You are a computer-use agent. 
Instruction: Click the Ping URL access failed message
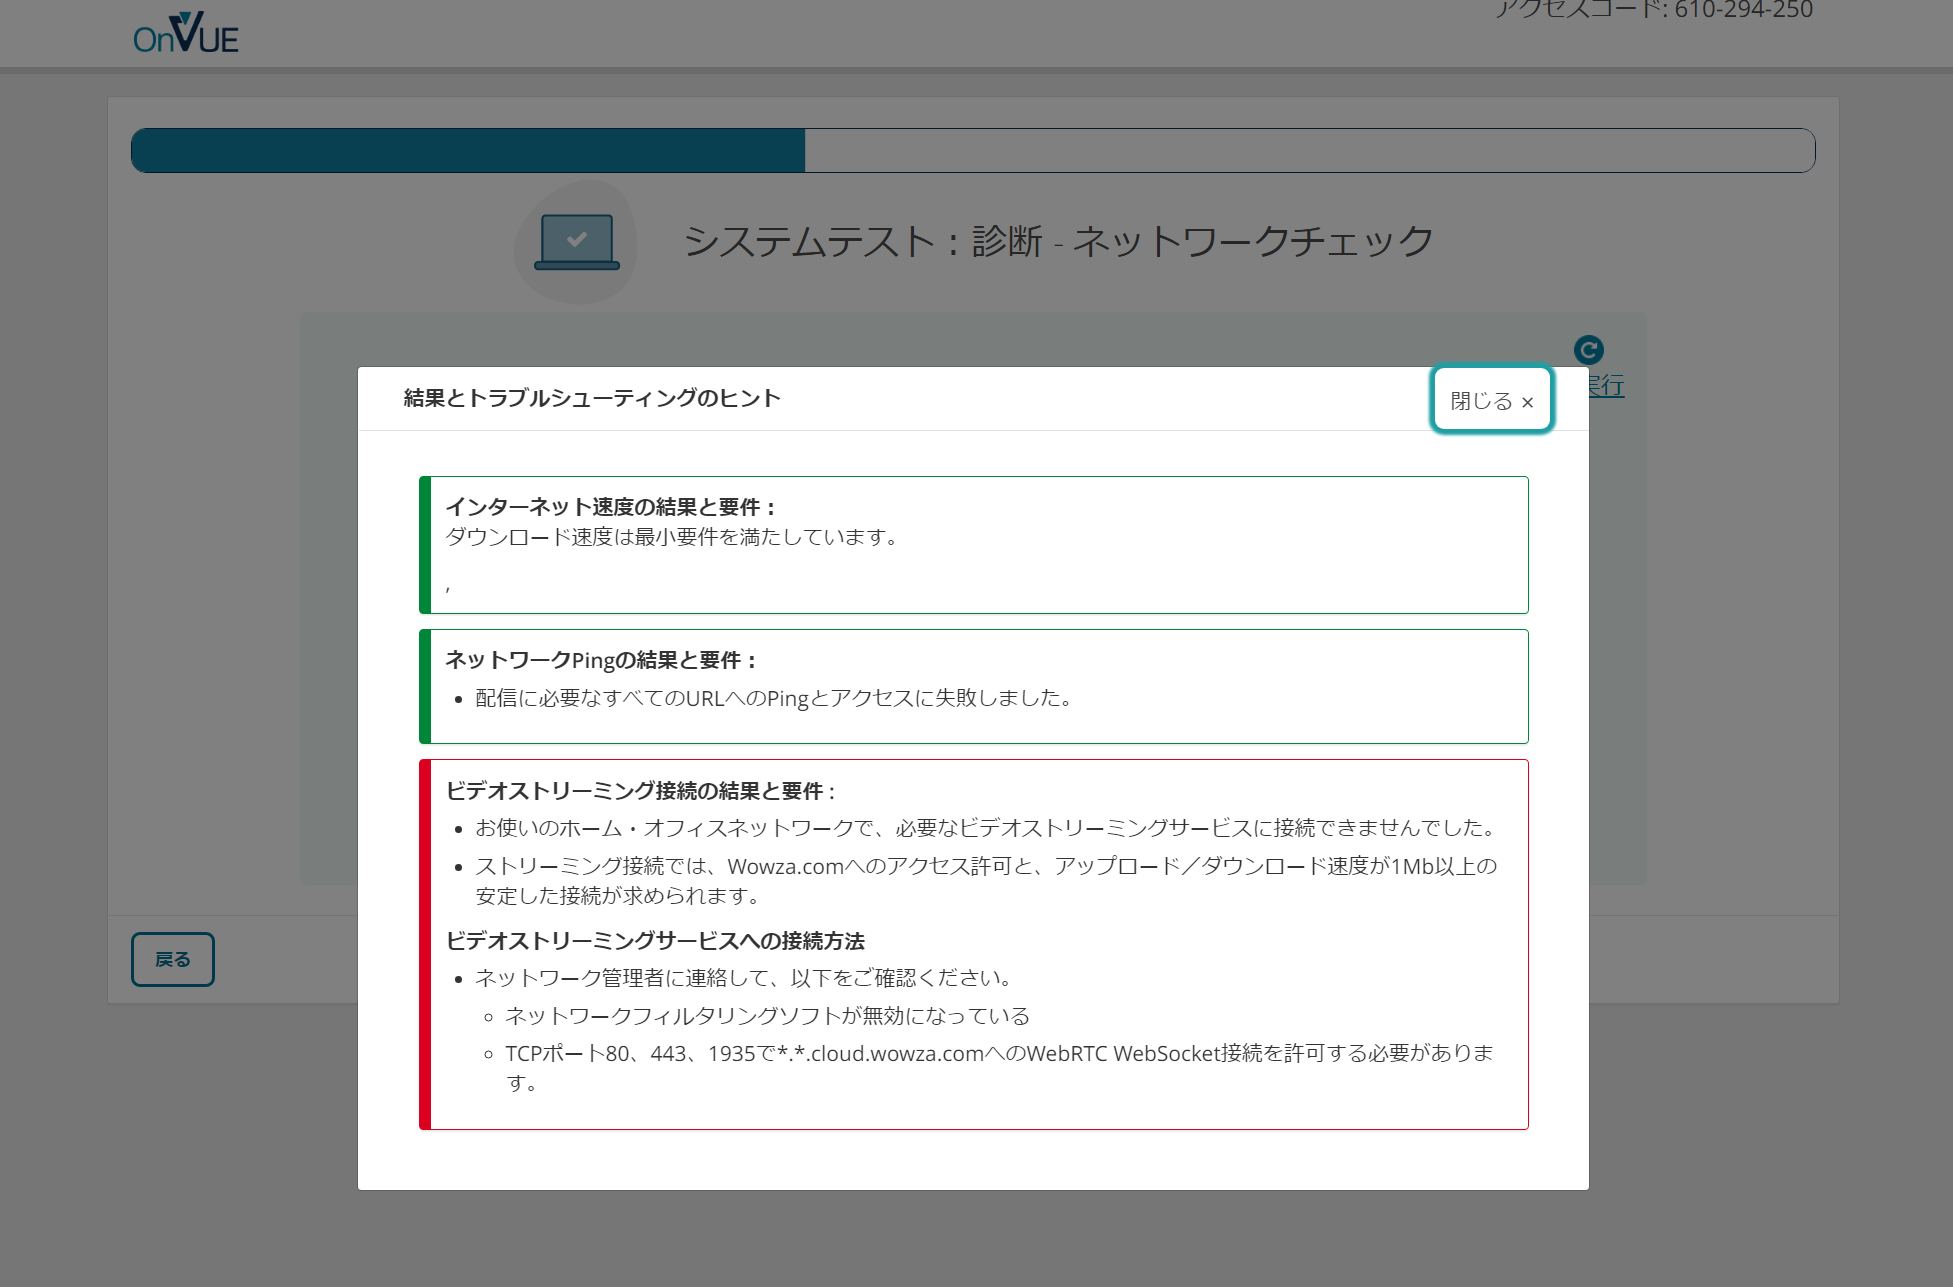pyautogui.click(x=773, y=698)
